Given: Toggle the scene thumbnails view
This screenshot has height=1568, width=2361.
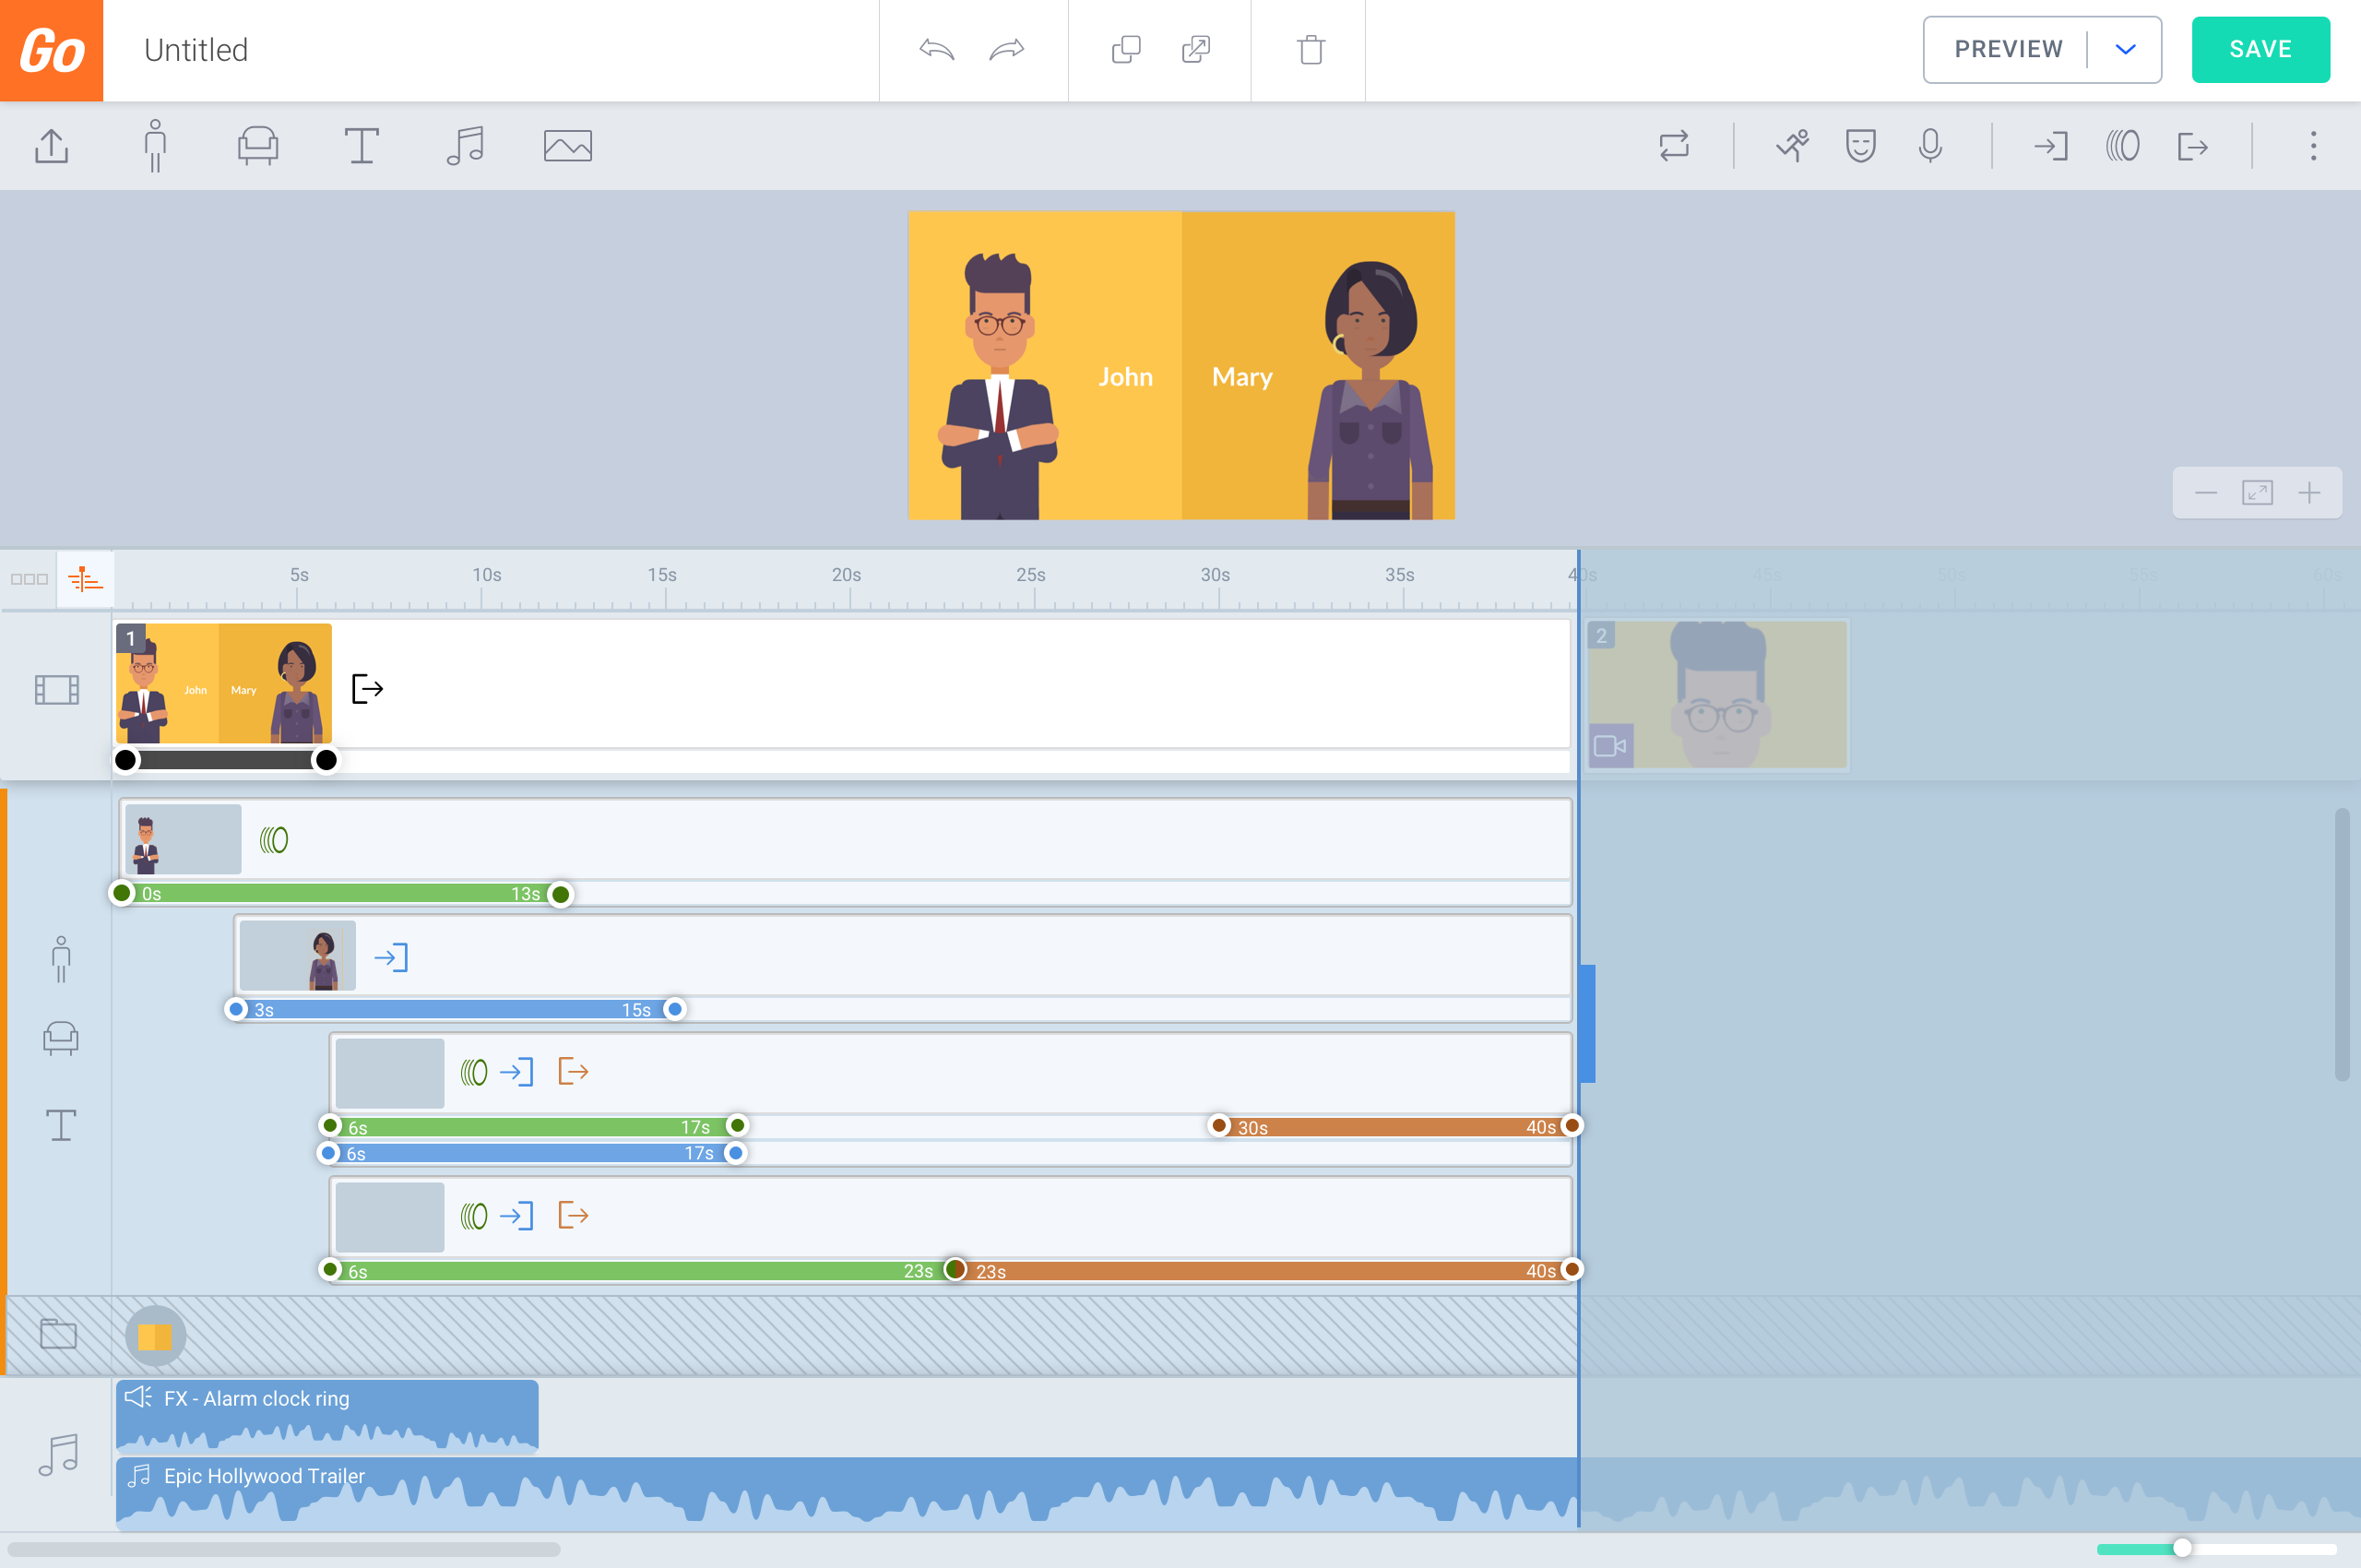Looking at the screenshot, I should pos(29,579).
